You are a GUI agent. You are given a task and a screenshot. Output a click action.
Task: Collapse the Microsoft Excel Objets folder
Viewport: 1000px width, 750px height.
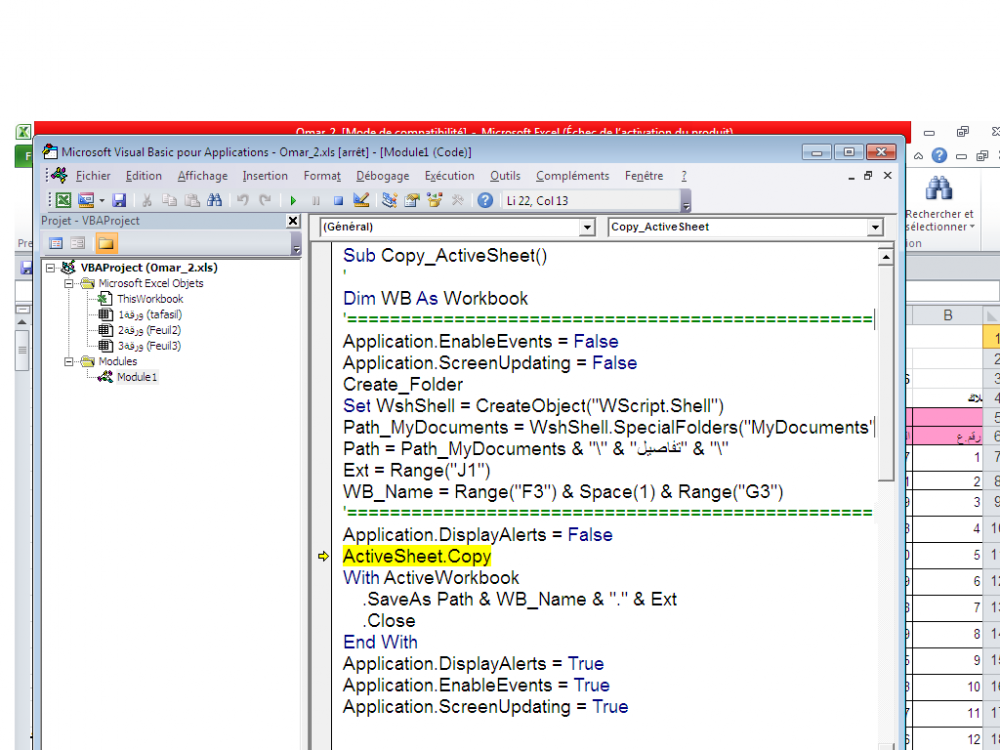click(x=68, y=283)
